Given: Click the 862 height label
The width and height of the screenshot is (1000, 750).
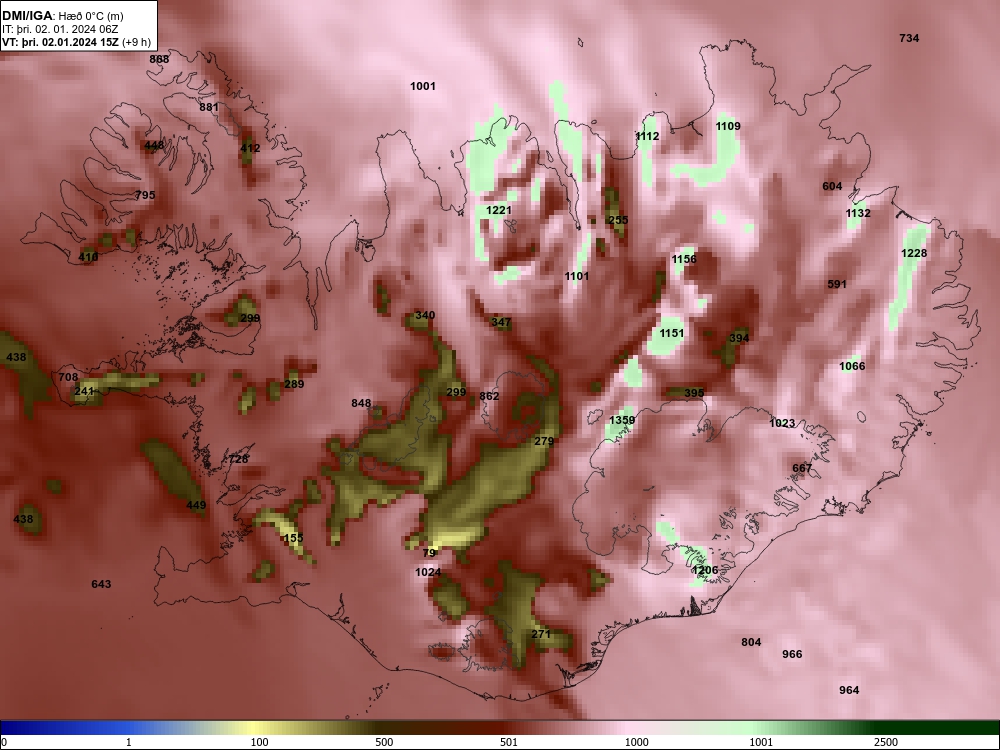Looking at the screenshot, I should click(x=489, y=396).
